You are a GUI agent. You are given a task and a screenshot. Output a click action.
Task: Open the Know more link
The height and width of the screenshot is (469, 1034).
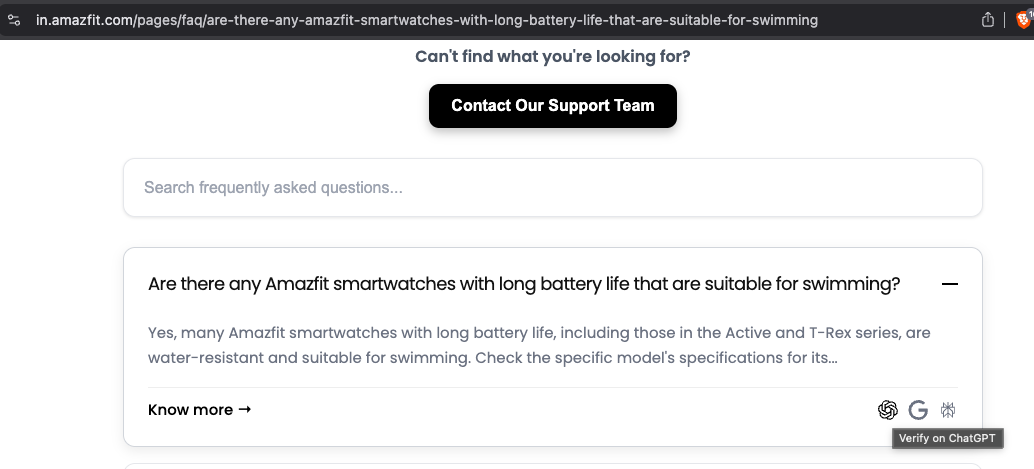click(190, 409)
